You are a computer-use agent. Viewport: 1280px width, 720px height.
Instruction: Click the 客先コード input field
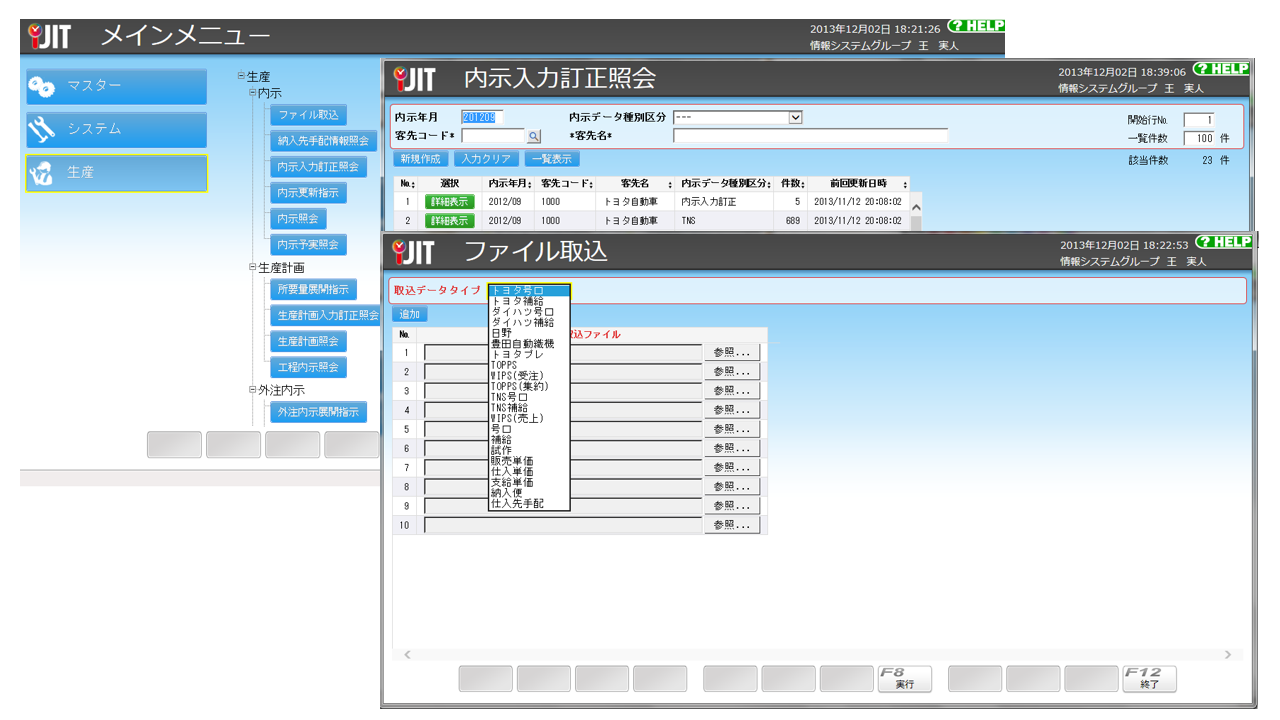[493, 136]
